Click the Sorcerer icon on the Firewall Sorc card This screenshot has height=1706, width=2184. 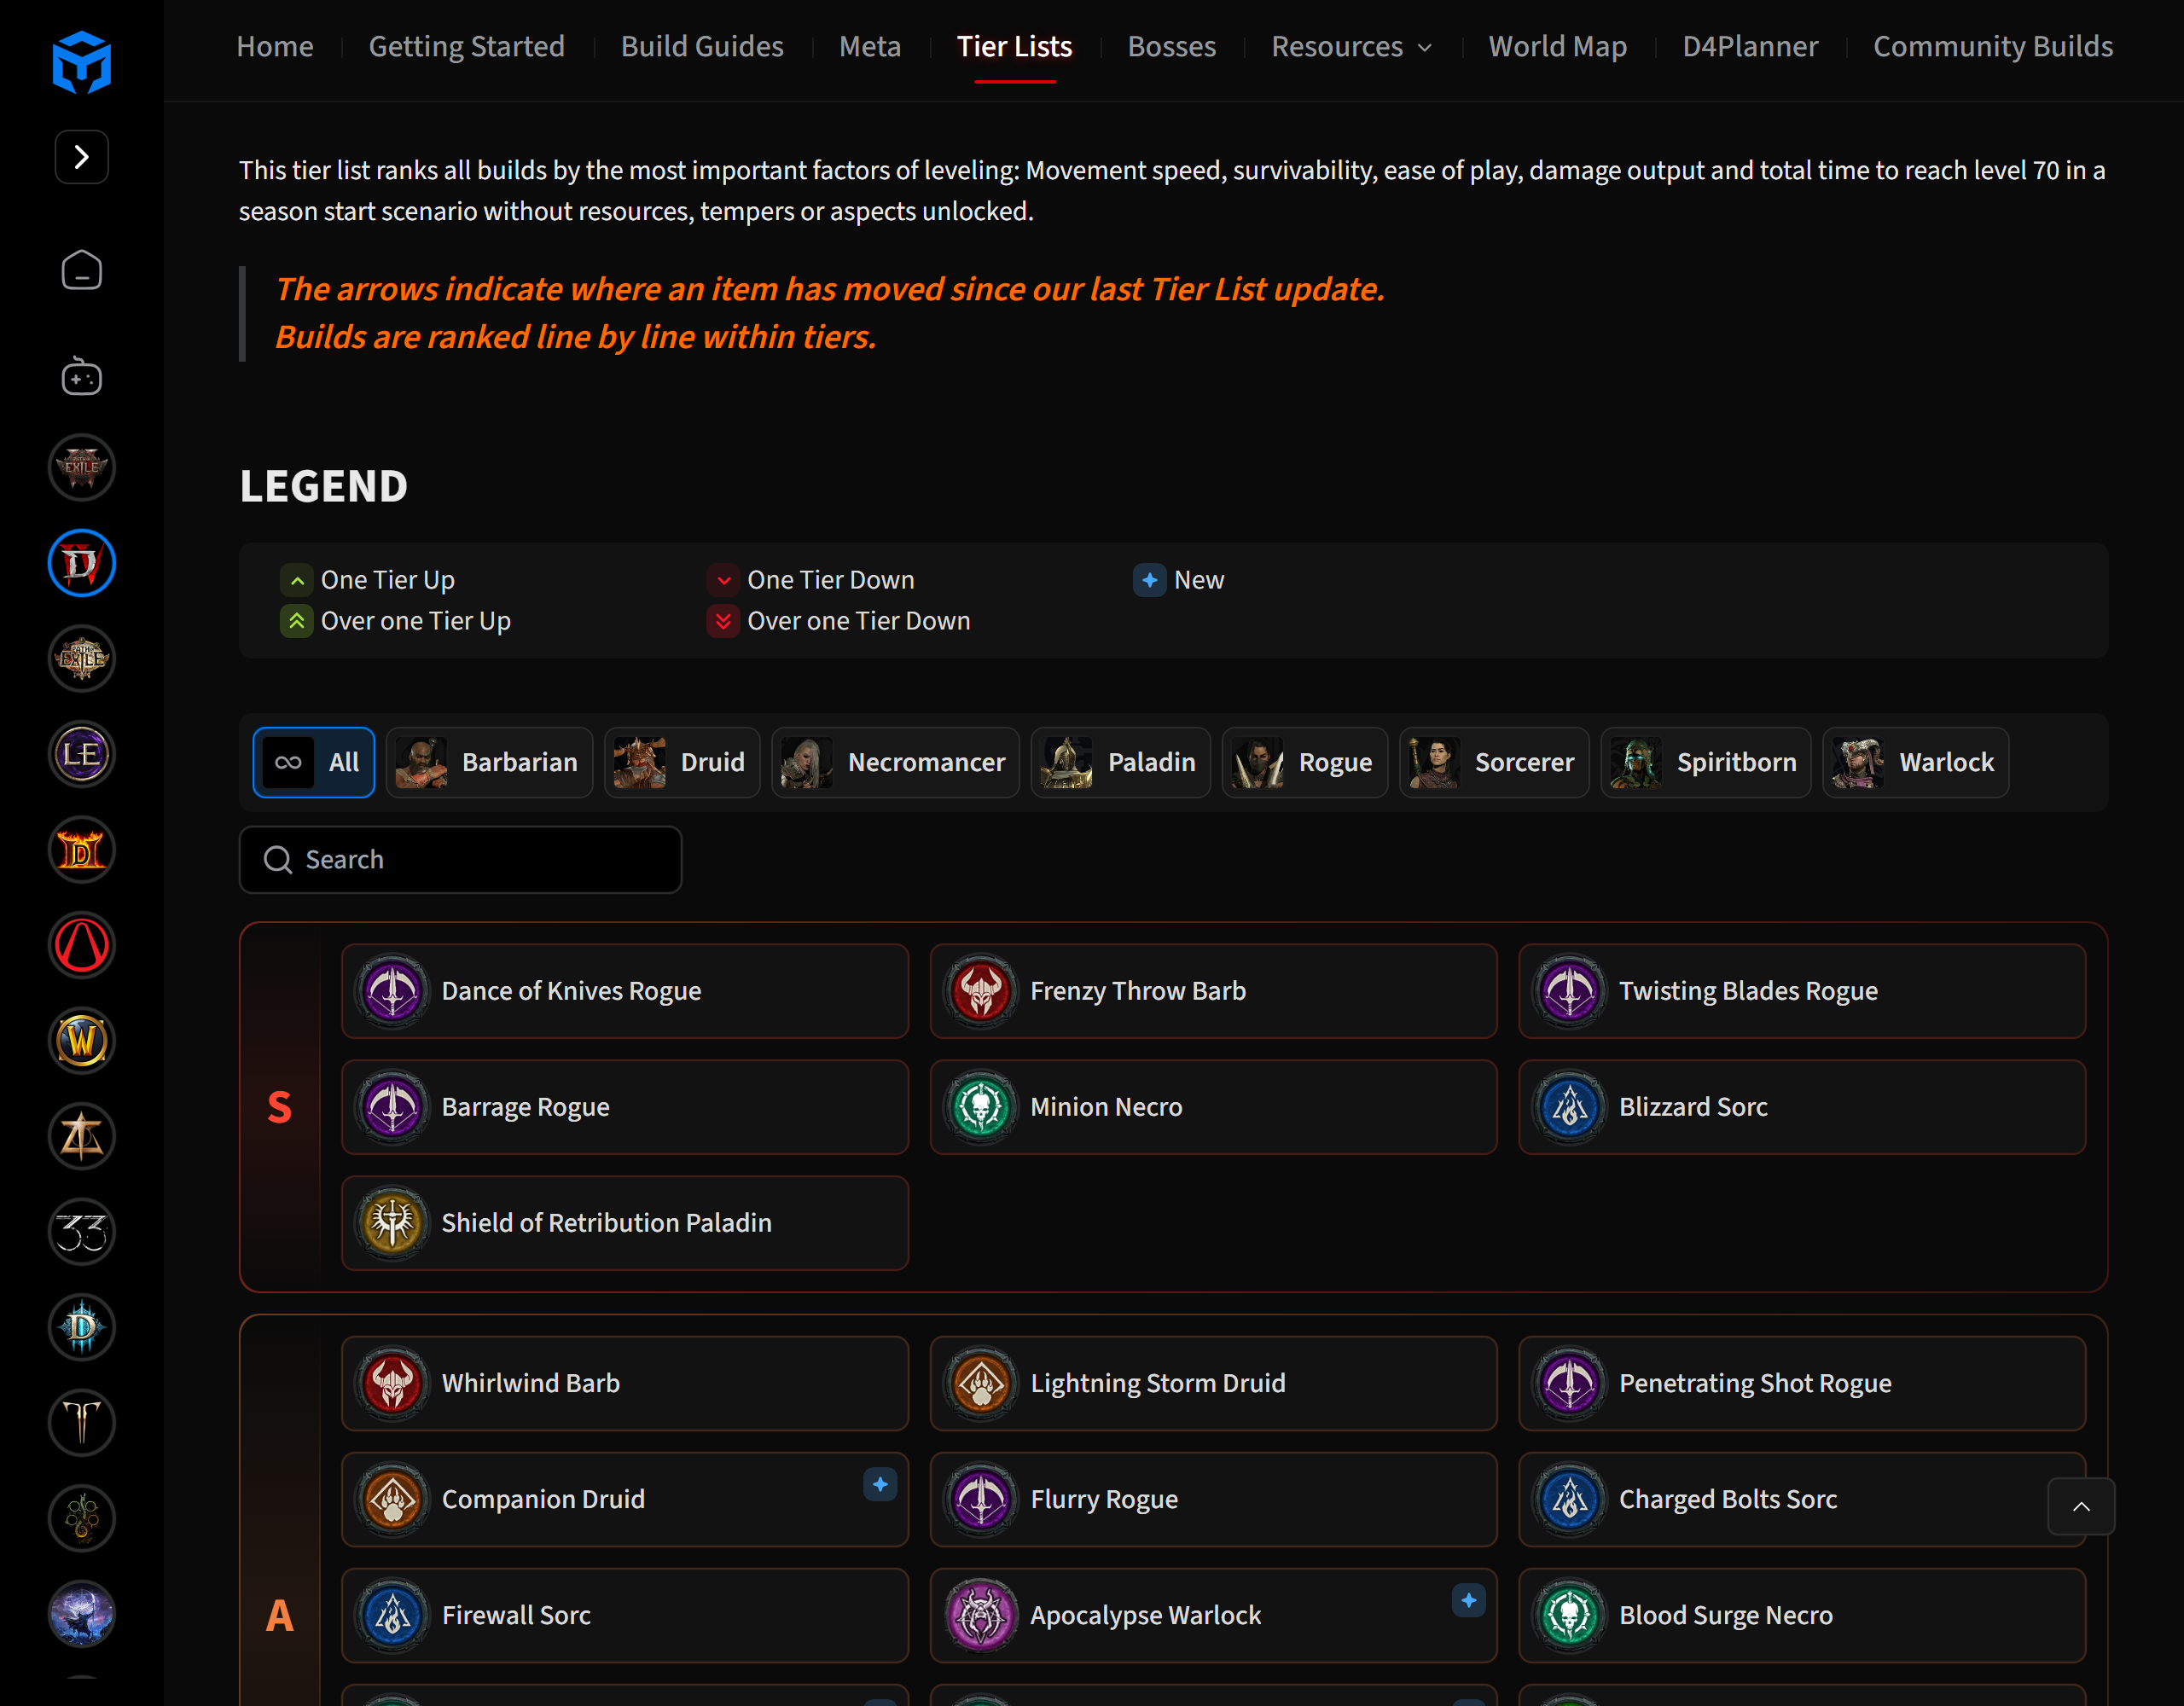coord(393,1615)
